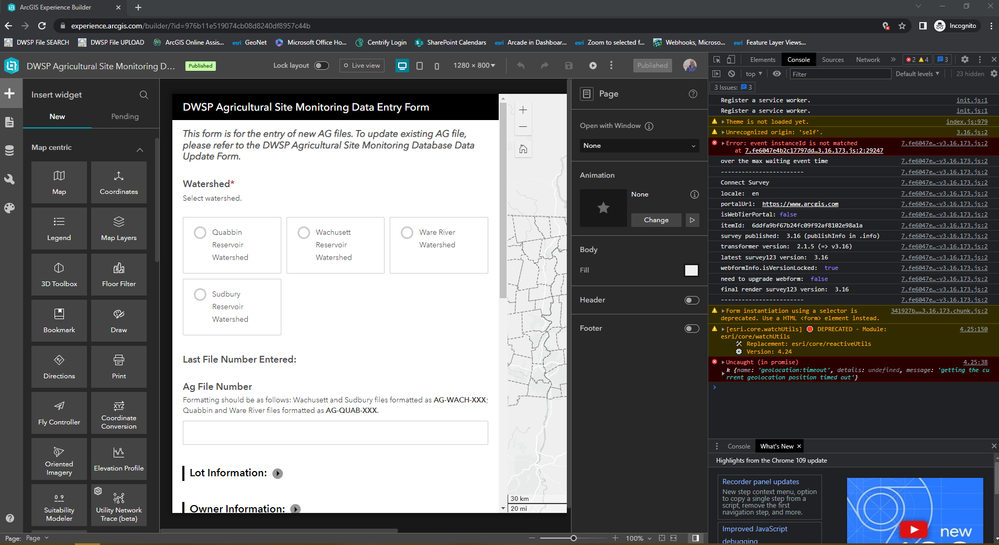Select the 3D Toolbox widget
Image resolution: width=999 pixels, height=545 pixels.
click(59, 275)
